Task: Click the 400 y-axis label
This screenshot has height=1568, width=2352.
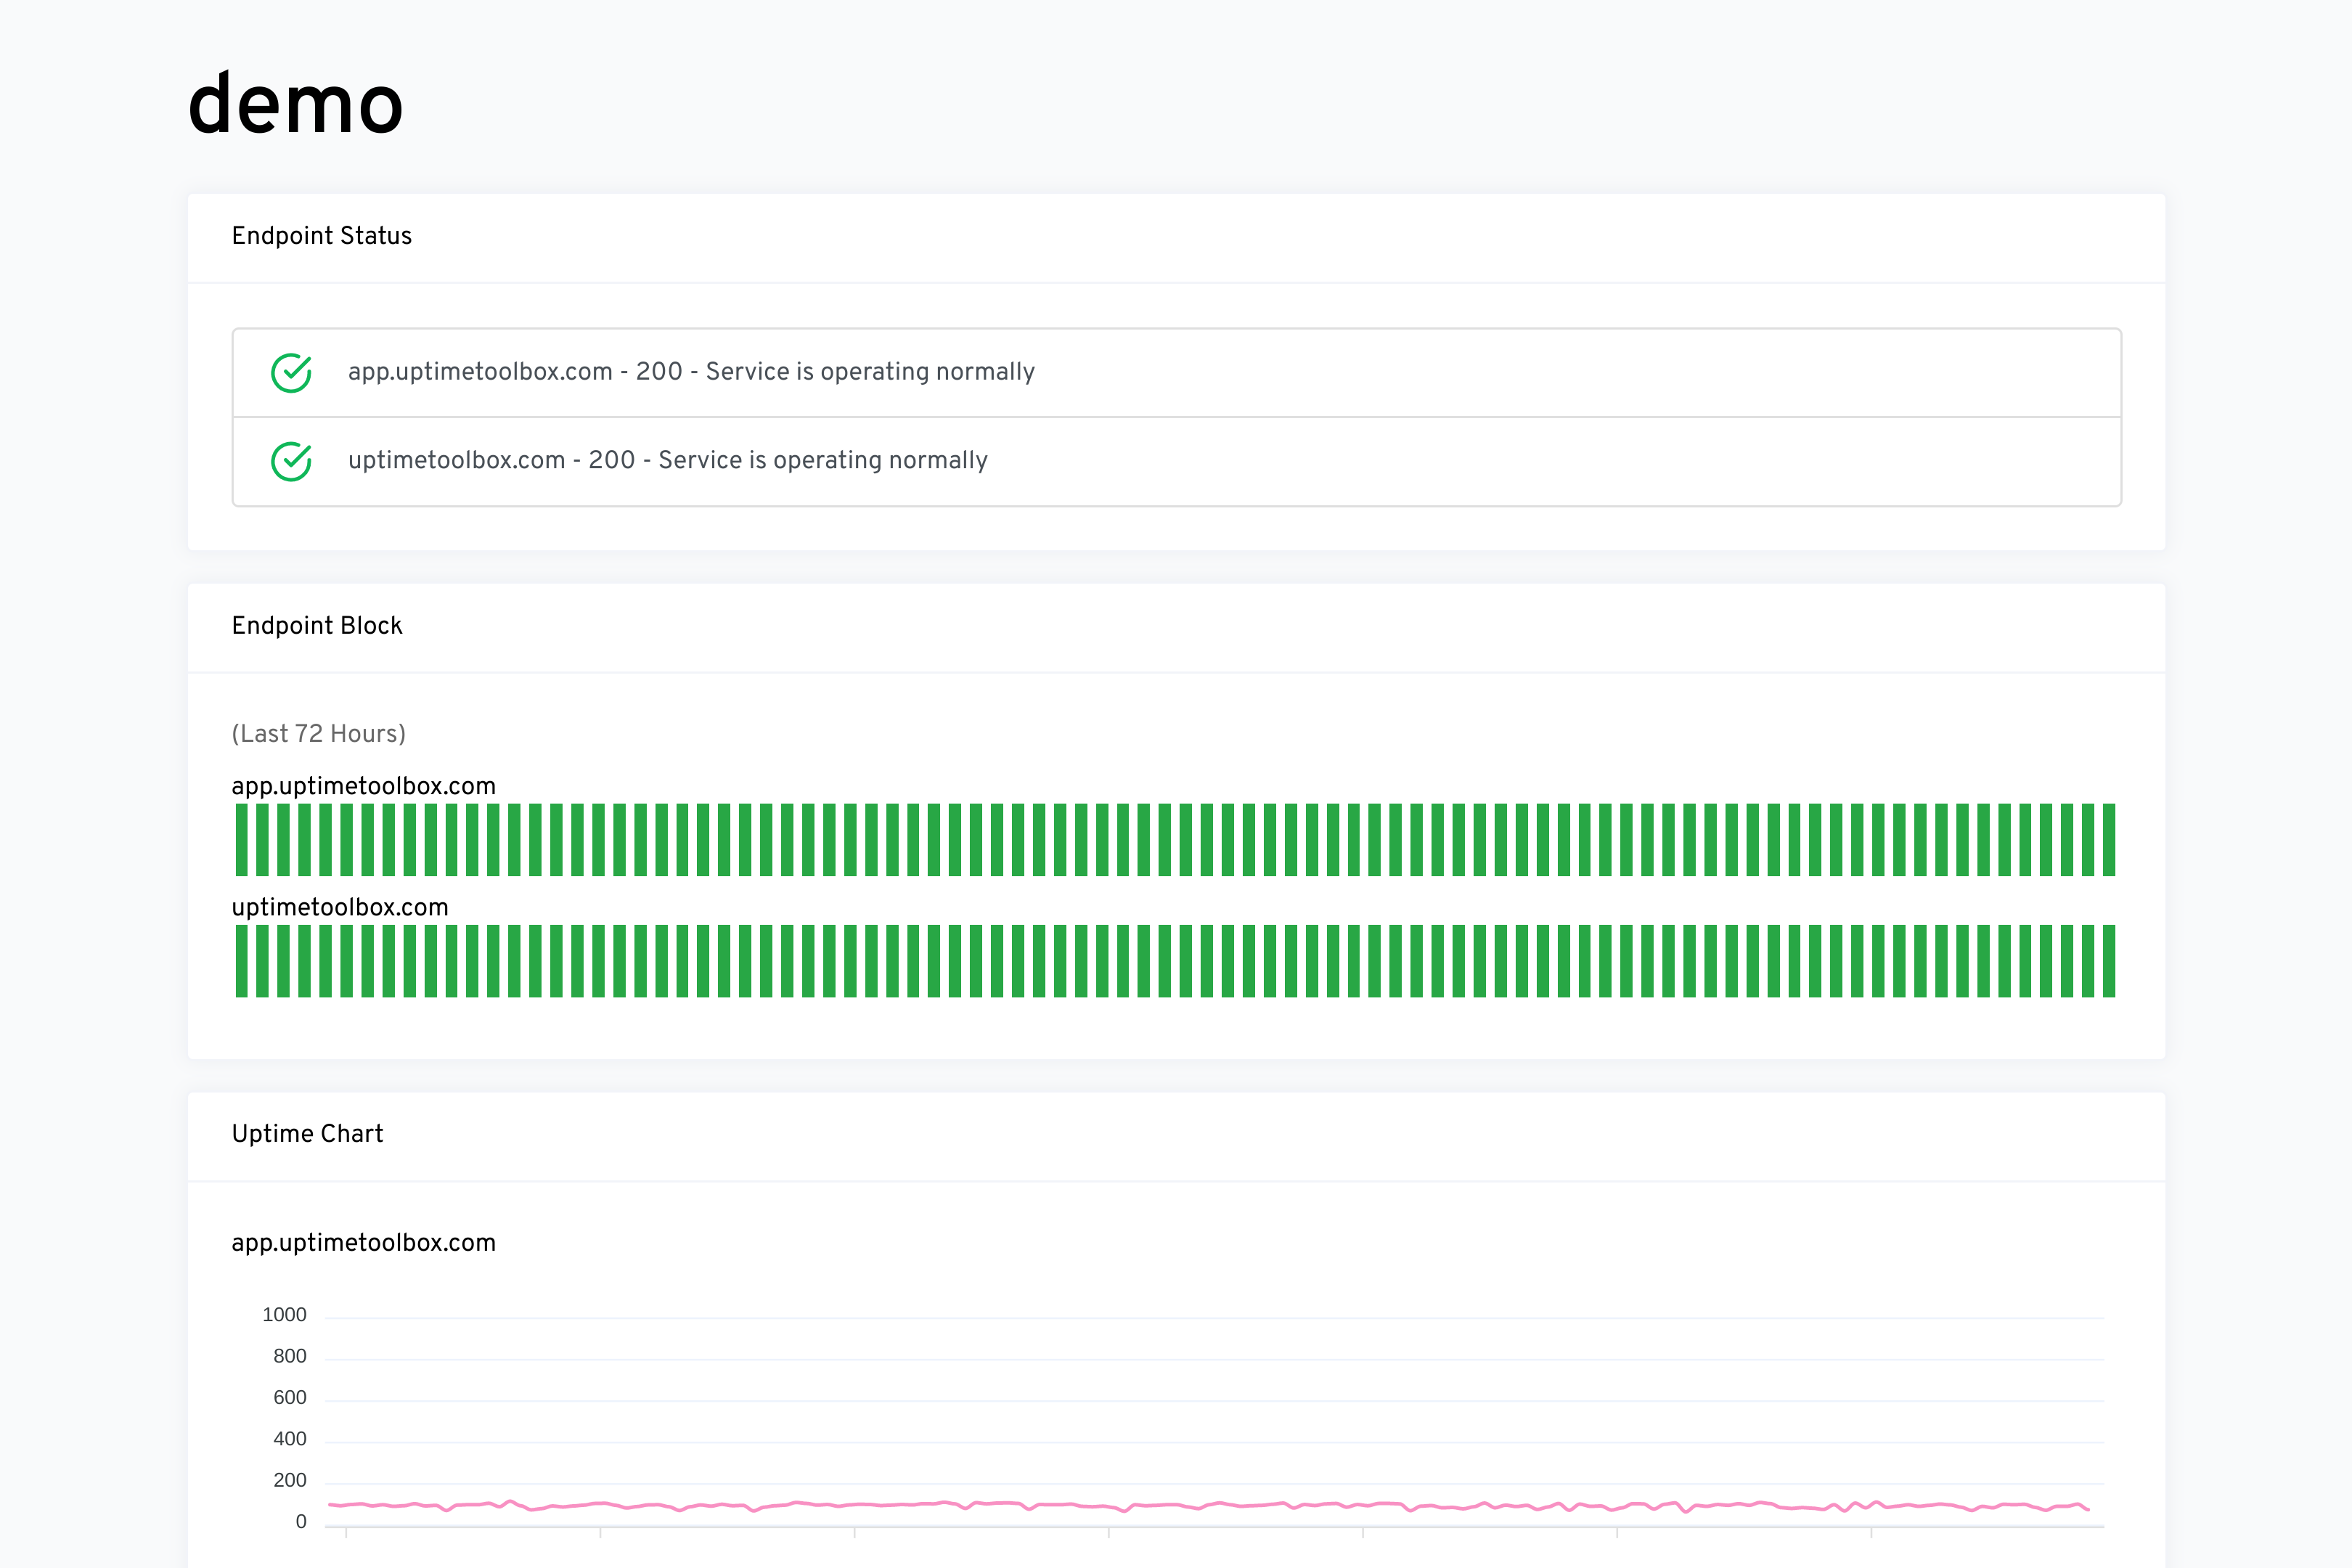Action: tap(290, 1439)
